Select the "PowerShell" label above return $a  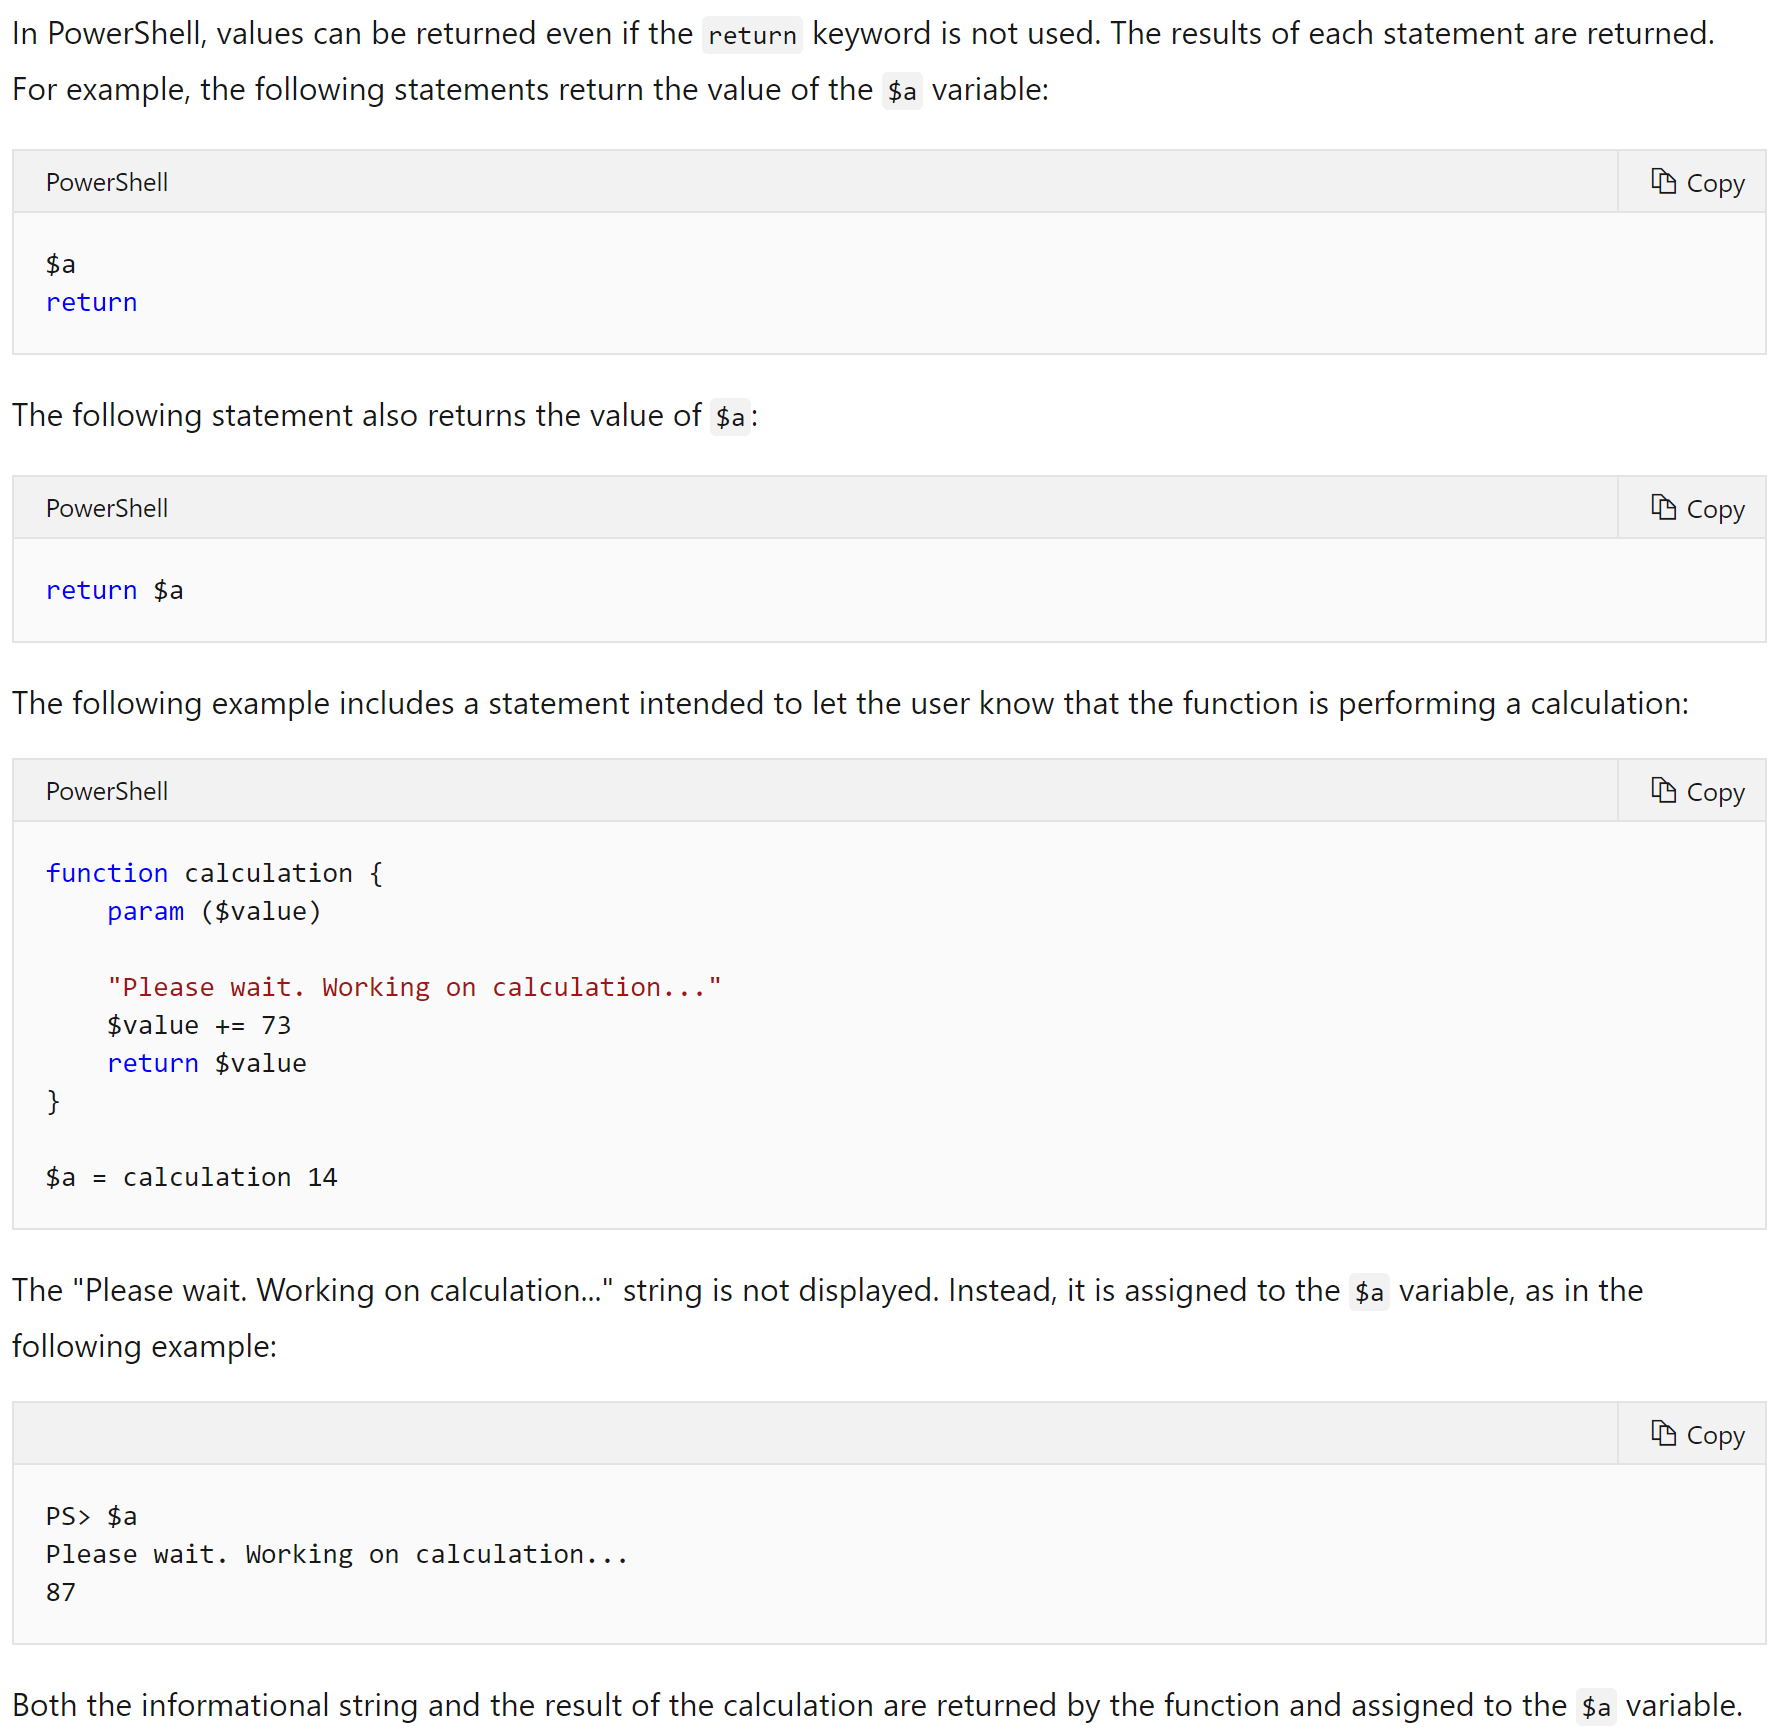point(106,508)
